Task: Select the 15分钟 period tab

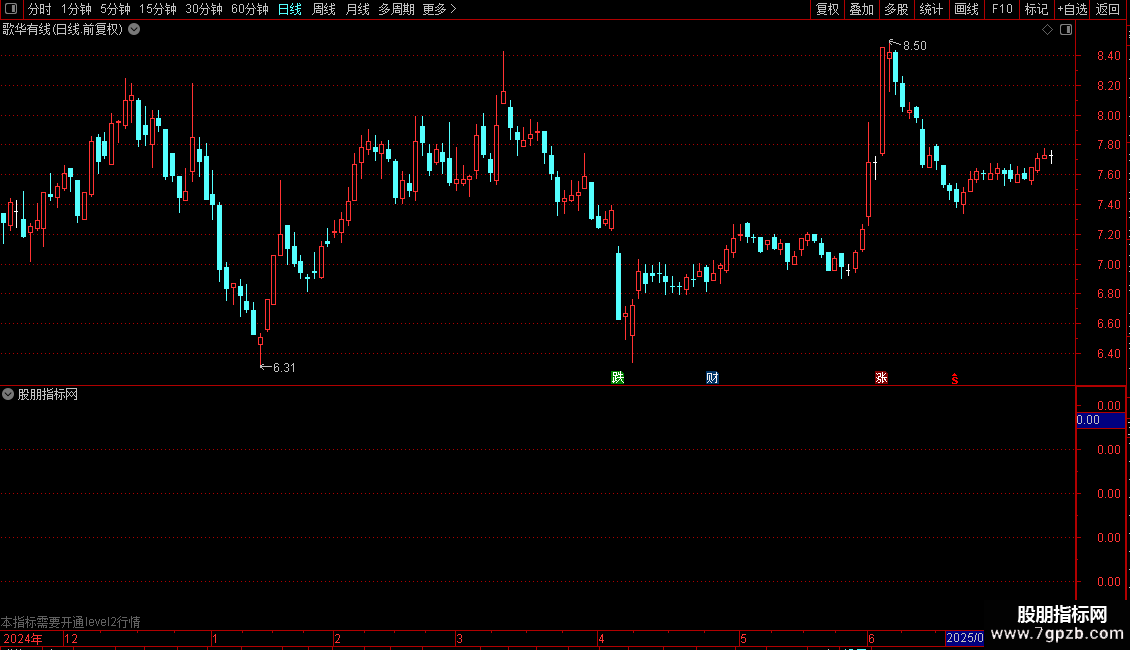Action: pyautogui.click(x=158, y=9)
